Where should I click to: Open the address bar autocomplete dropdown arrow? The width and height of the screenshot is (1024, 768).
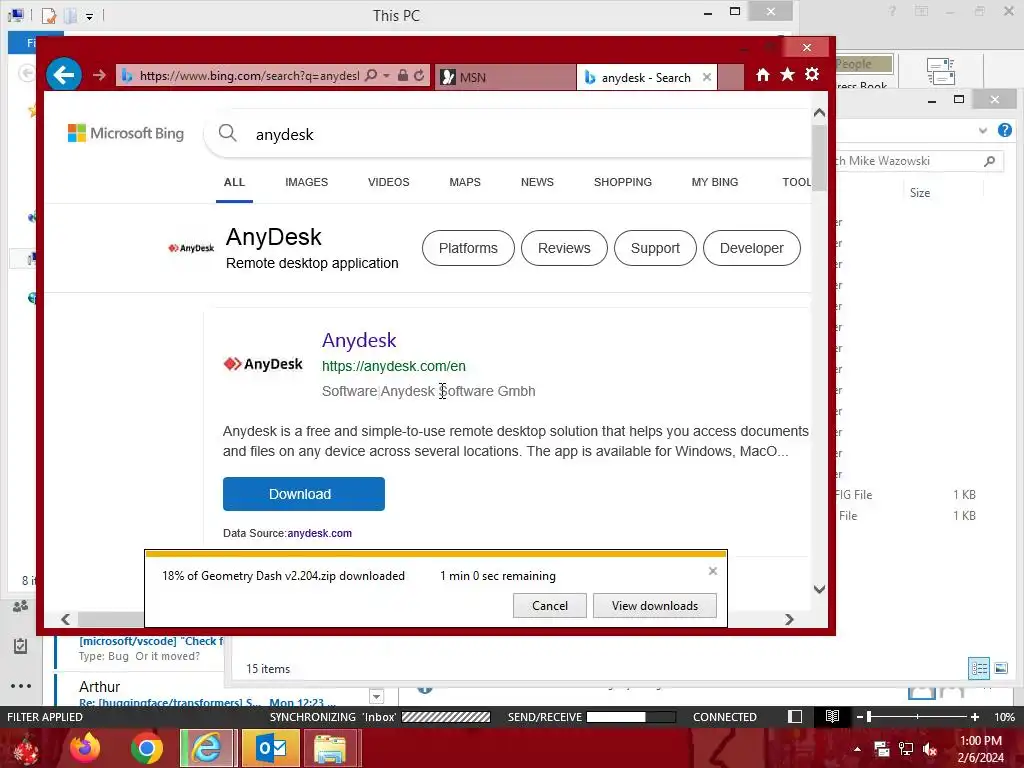point(387,76)
